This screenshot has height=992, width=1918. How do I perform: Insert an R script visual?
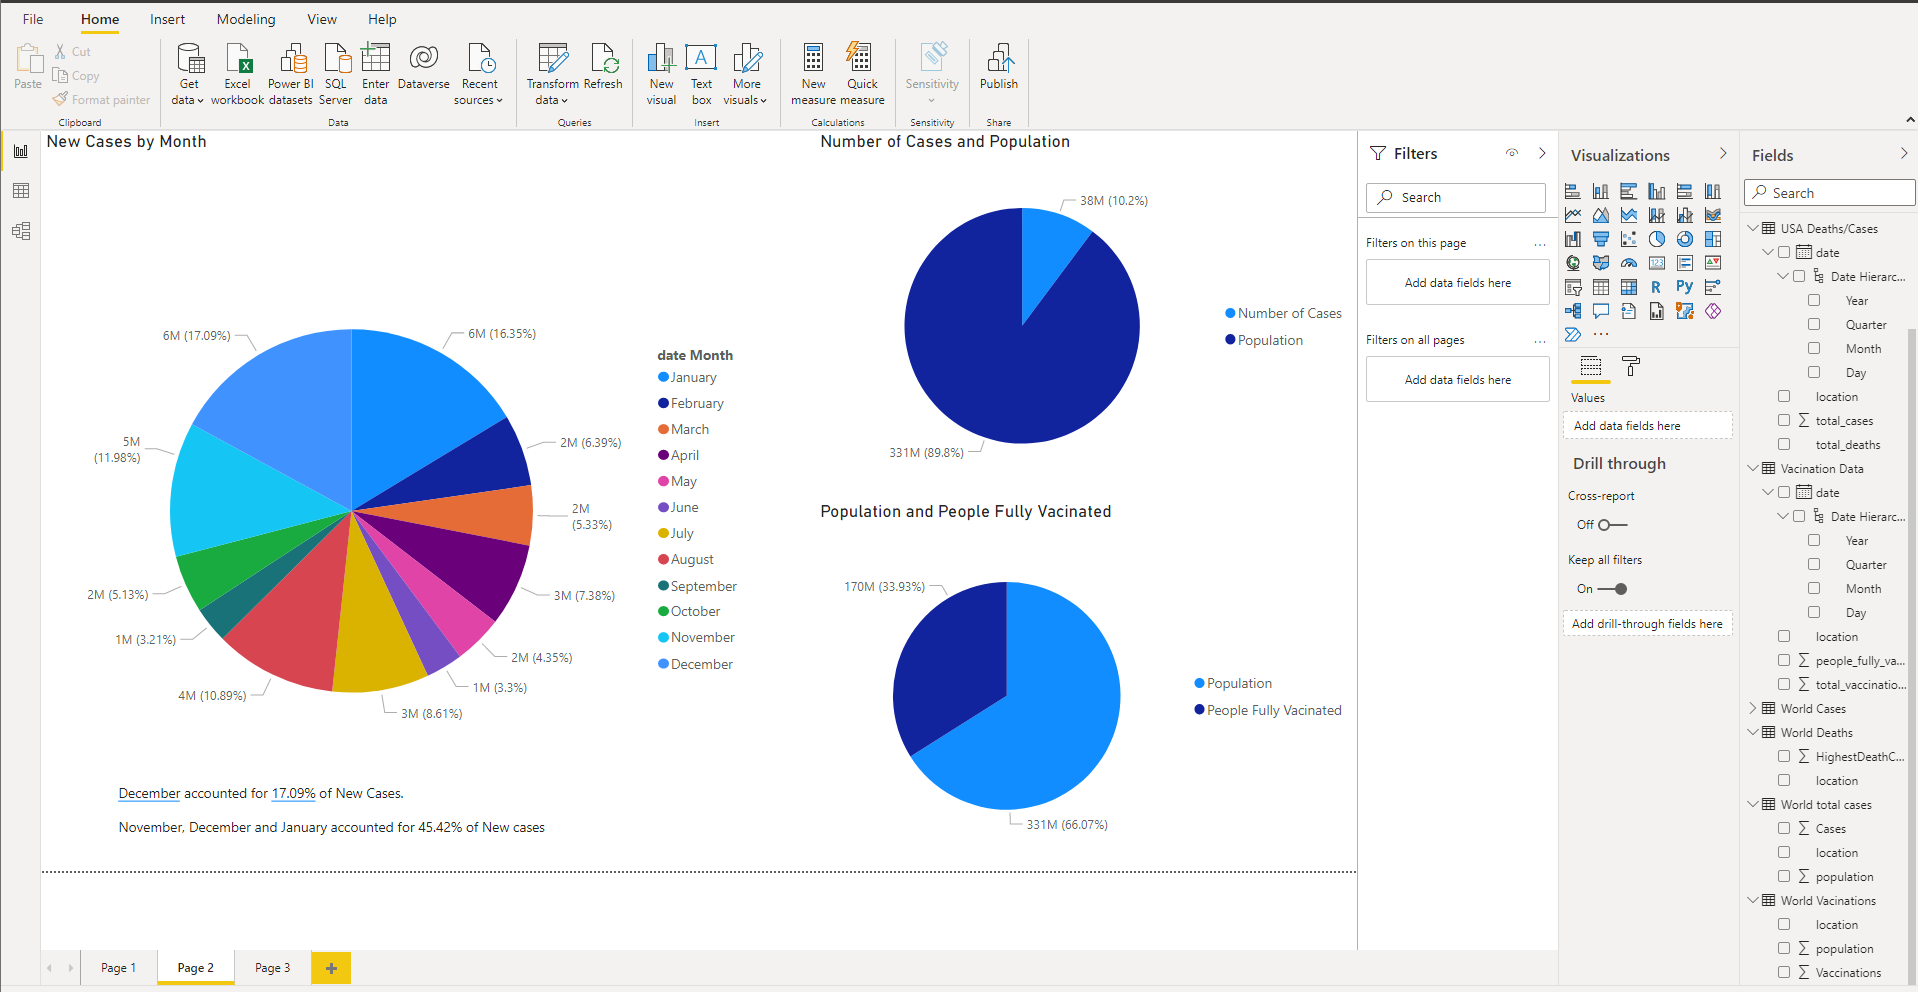click(x=1656, y=287)
